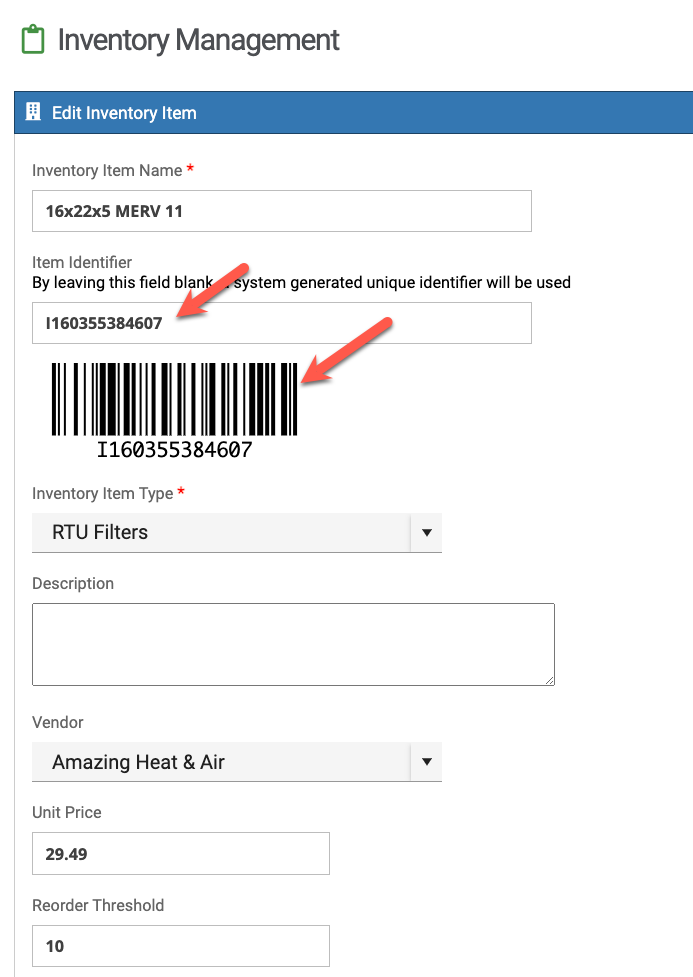Click the Inventory Item Name label
This screenshot has width=693, height=977.
[x=107, y=171]
